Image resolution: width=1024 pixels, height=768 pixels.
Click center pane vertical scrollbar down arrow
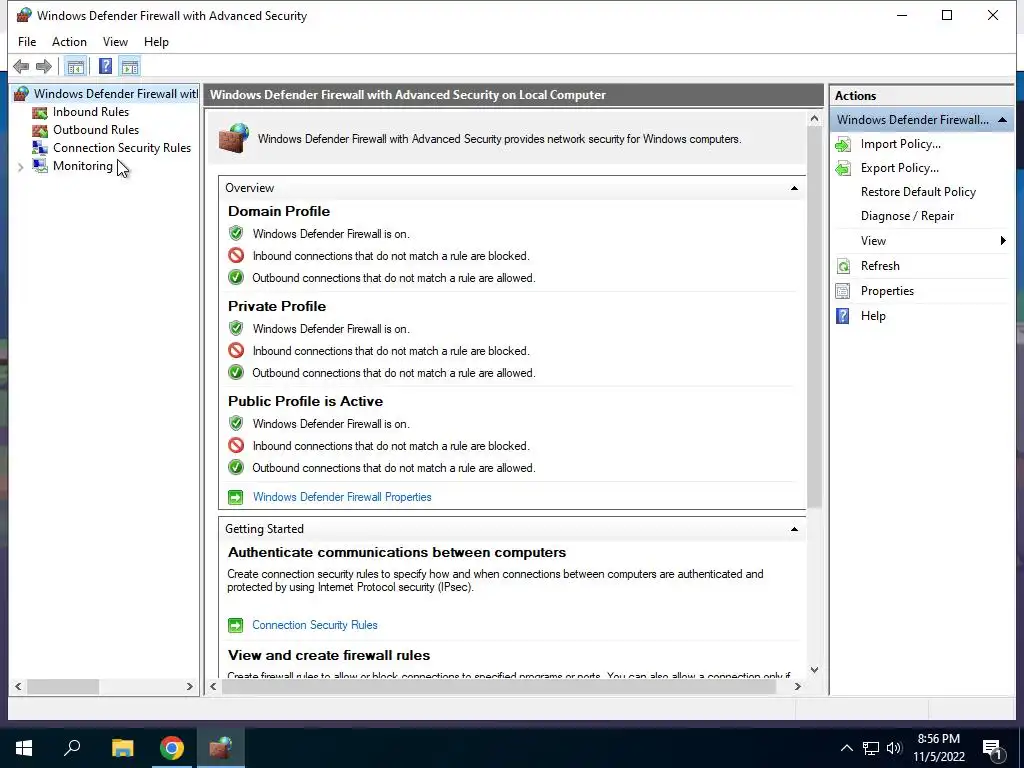coord(814,670)
